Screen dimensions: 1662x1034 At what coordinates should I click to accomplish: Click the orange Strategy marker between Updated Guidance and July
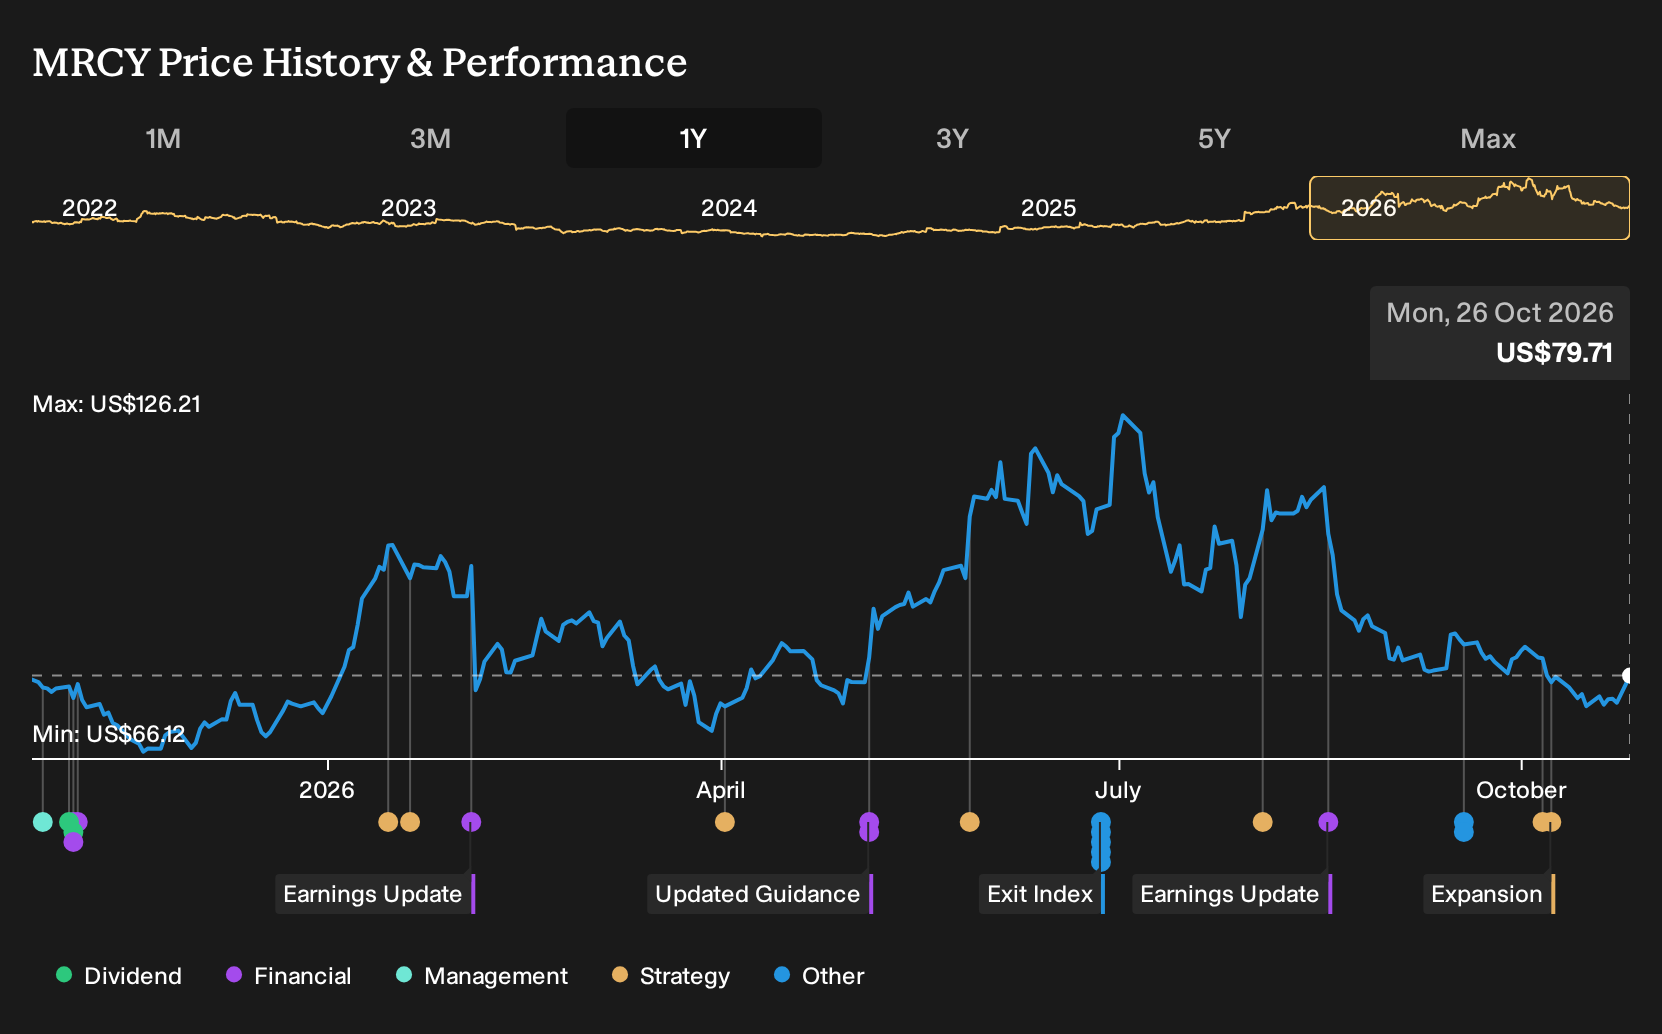click(x=969, y=822)
